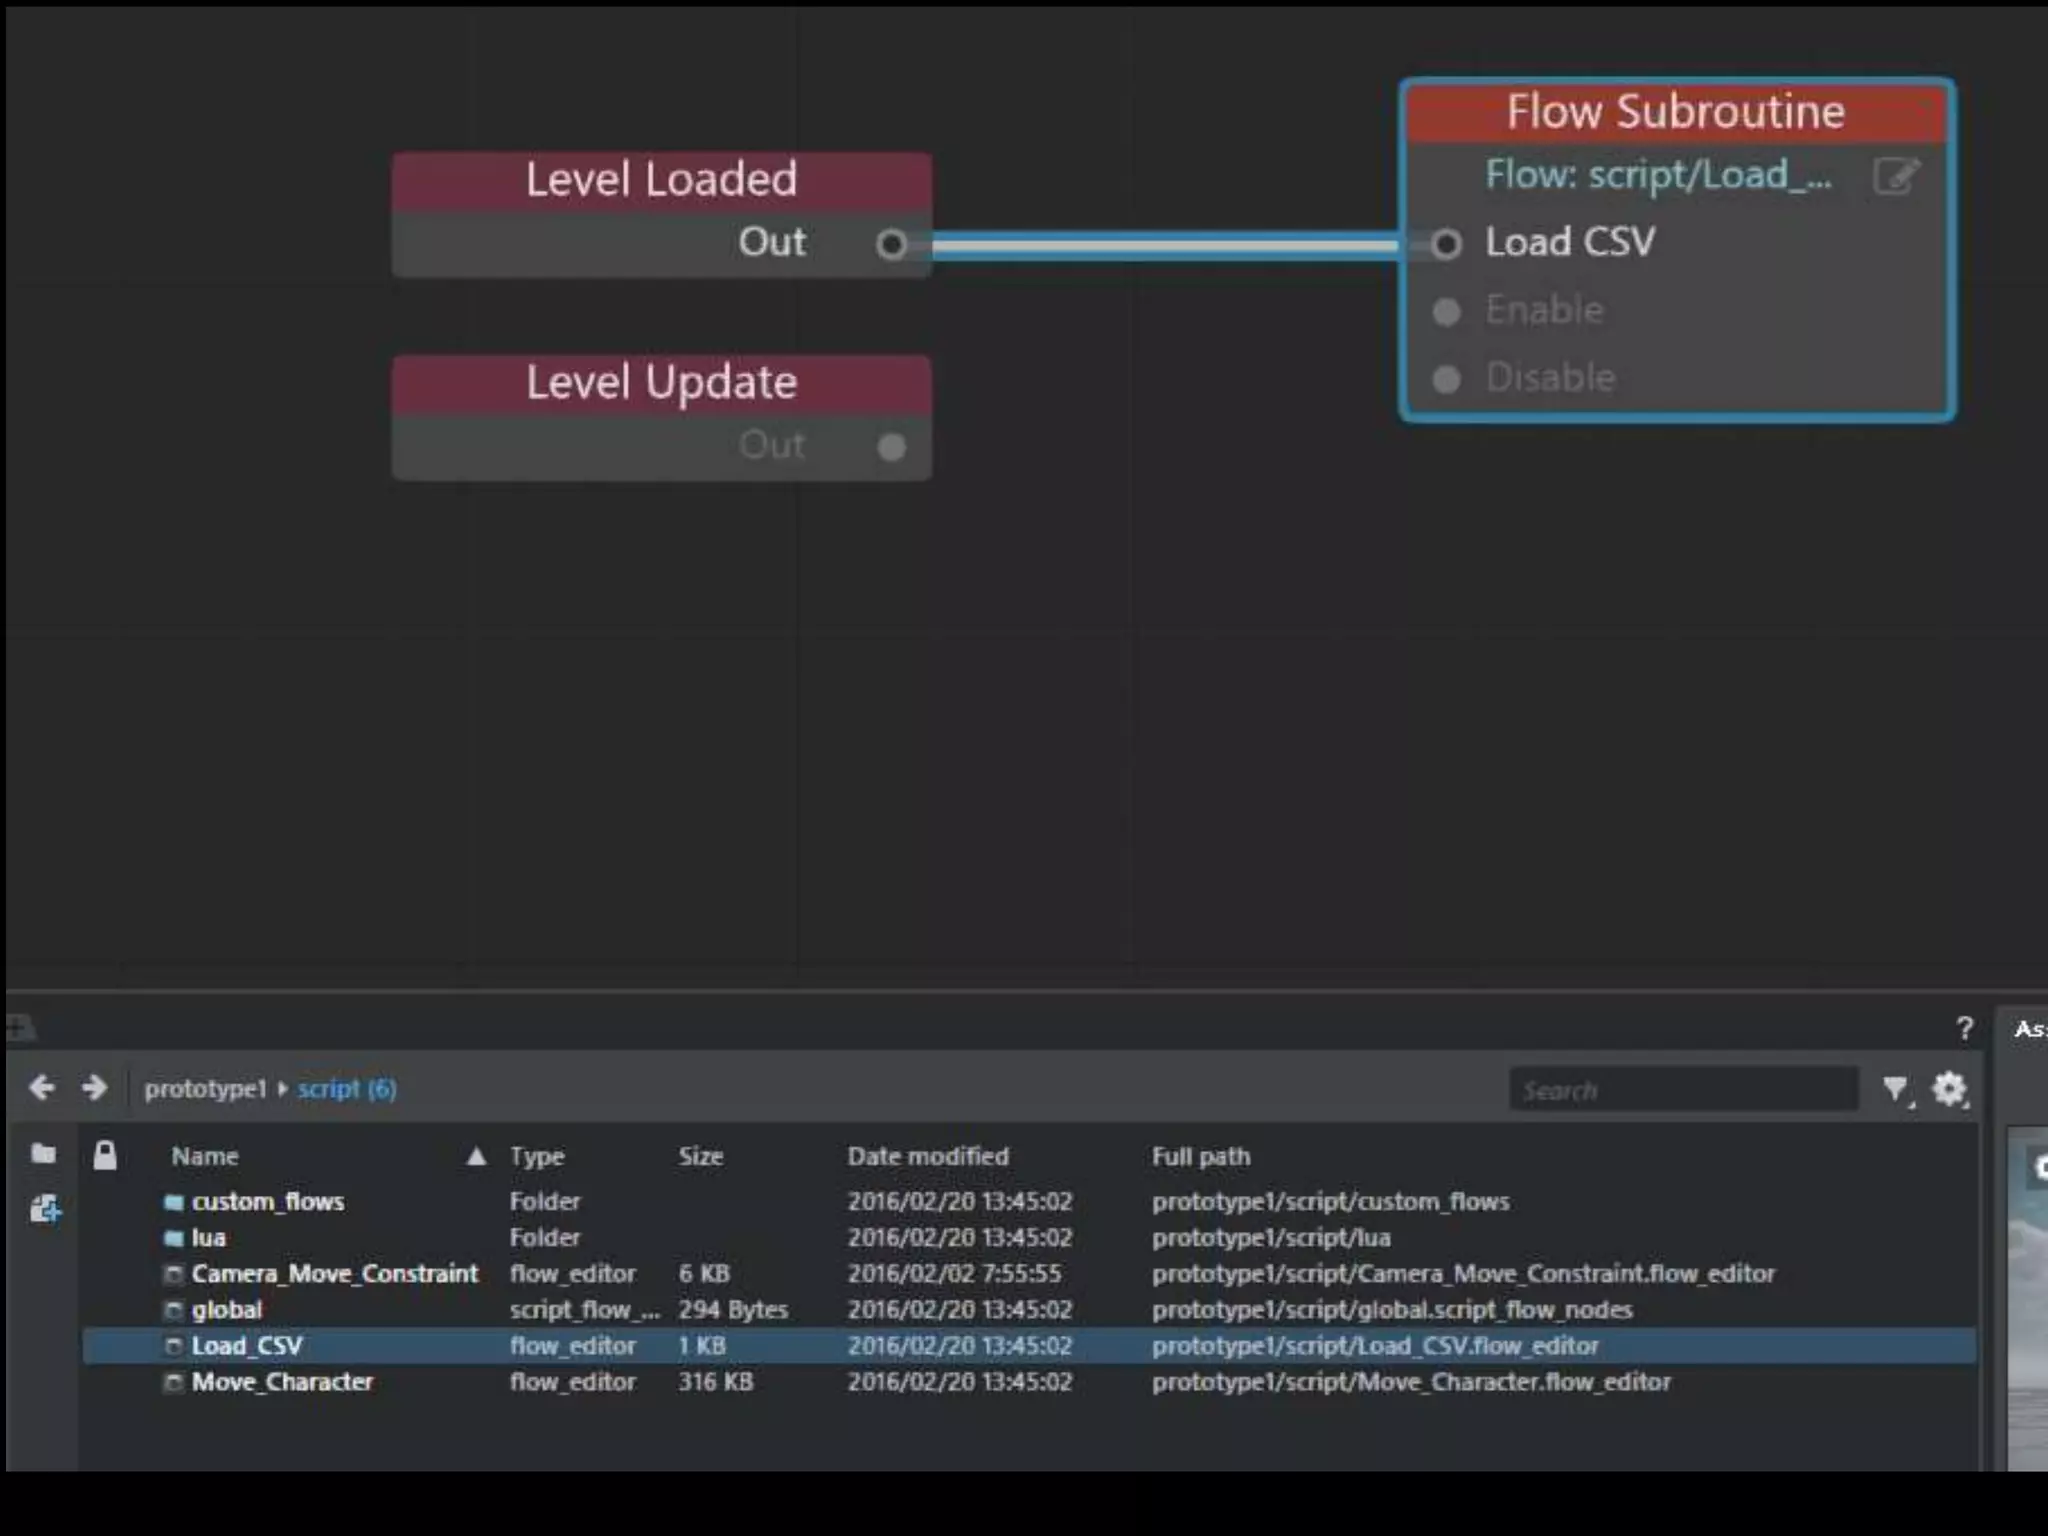The height and width of the screenshot is (1536, 2048).
Task: Sort by Name column arrow
Action: coord(476,1157)
